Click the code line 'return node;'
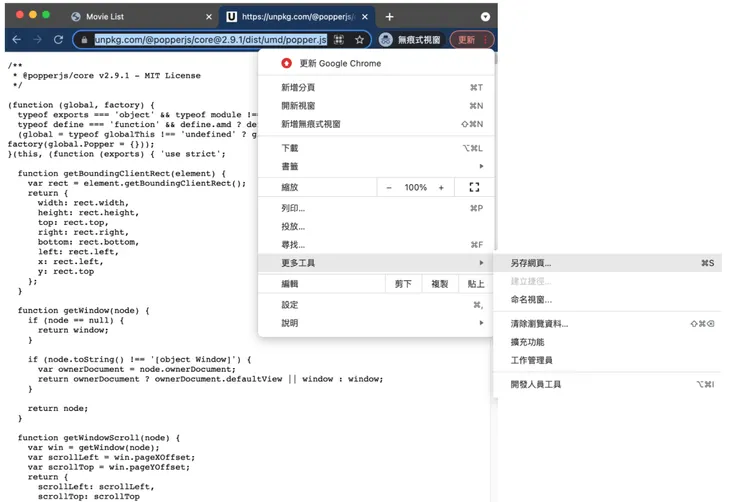The width and height of the screenshot is (740, 502). pyautogui.click(x=58, y=409)
